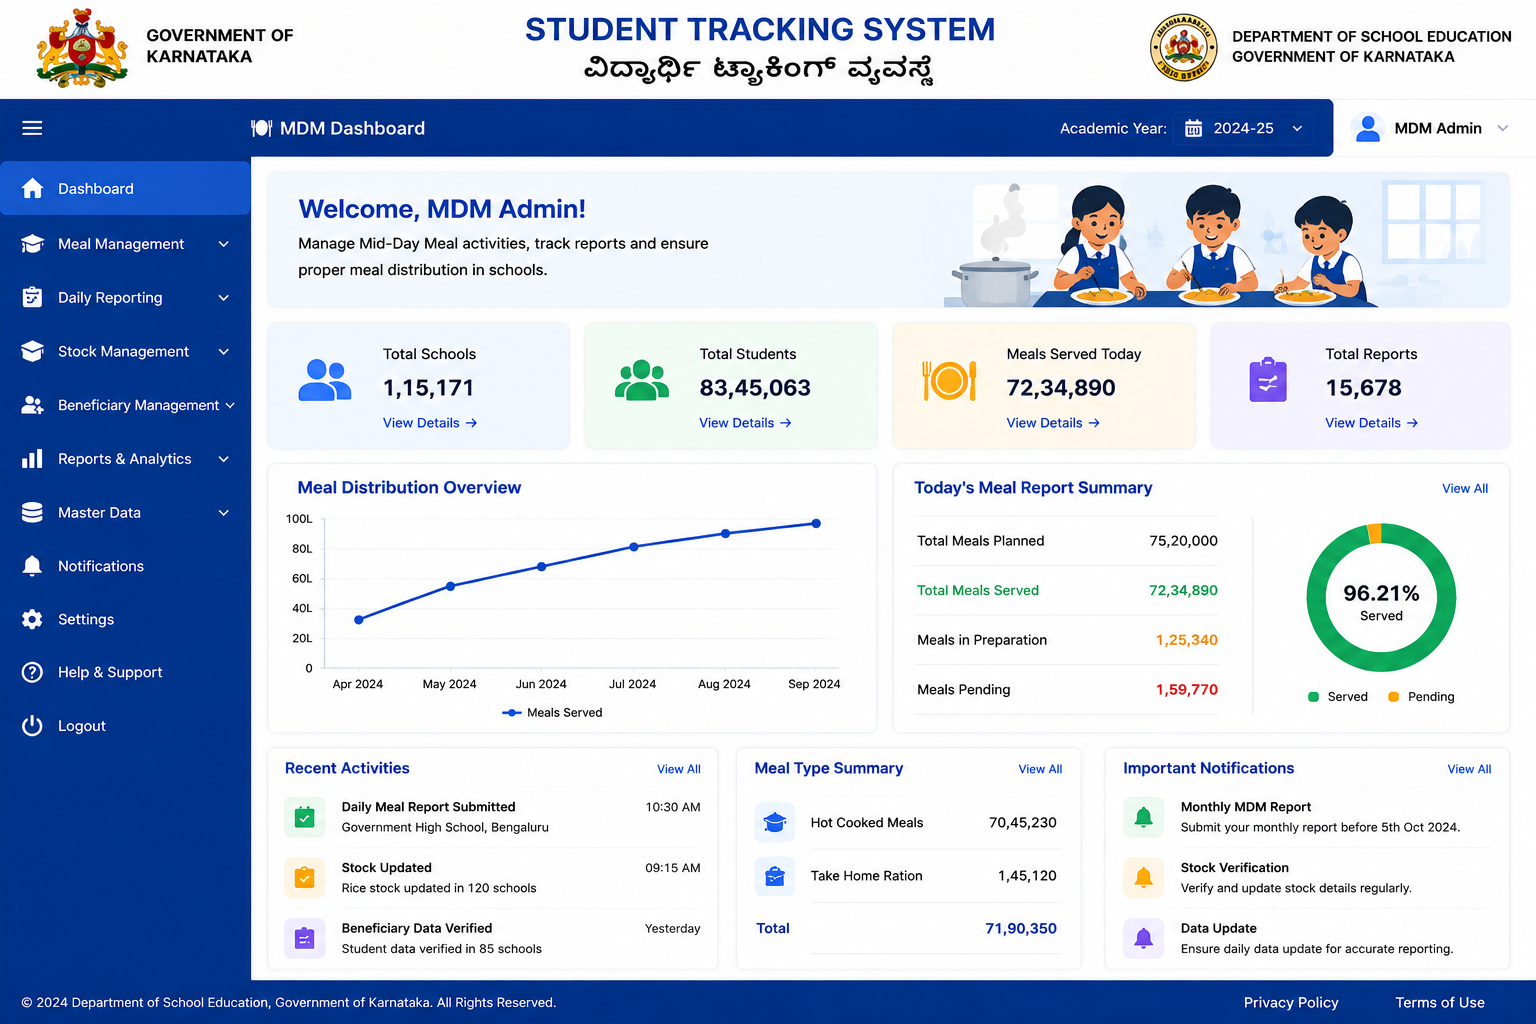Expand the Meal Management chevron
Image resolution: width=1536 pixels, height=1024 pixels.
click(x=224, y=244)
